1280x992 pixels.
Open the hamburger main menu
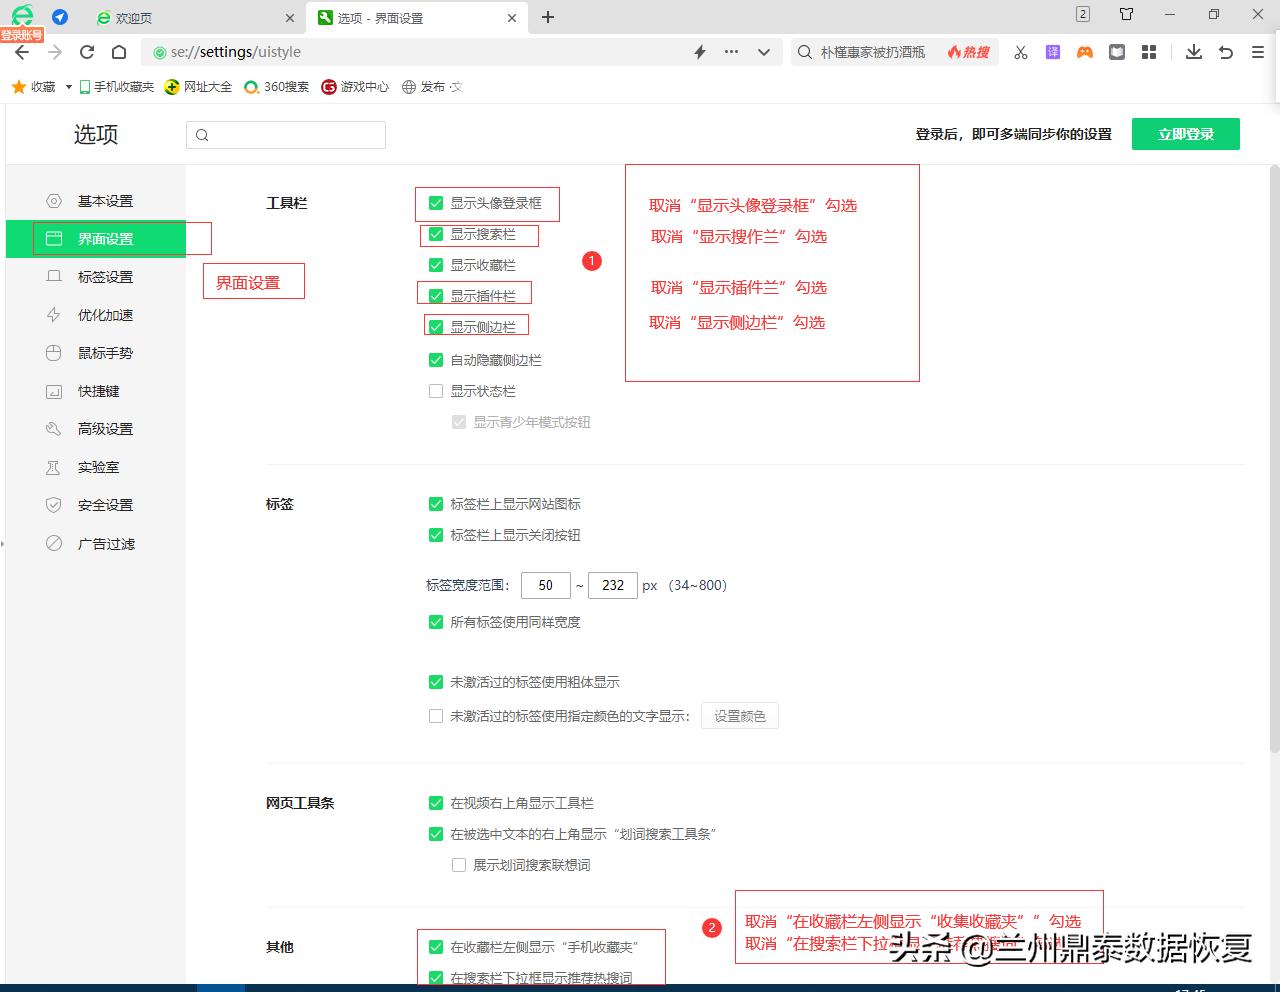pos(1257,52)
